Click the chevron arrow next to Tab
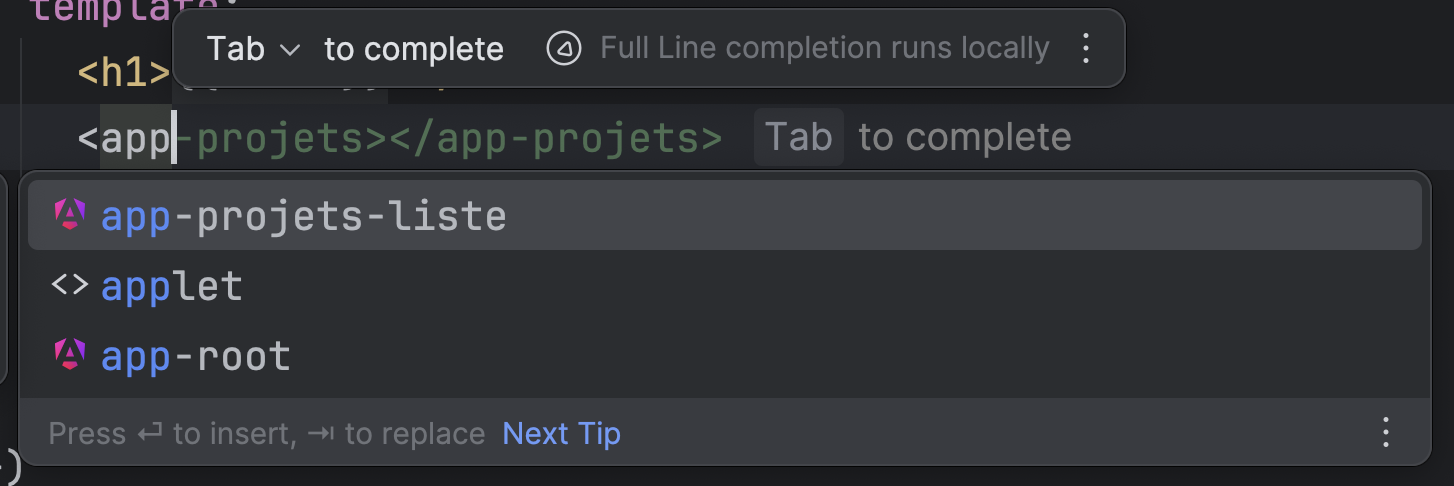 point(290,50)
